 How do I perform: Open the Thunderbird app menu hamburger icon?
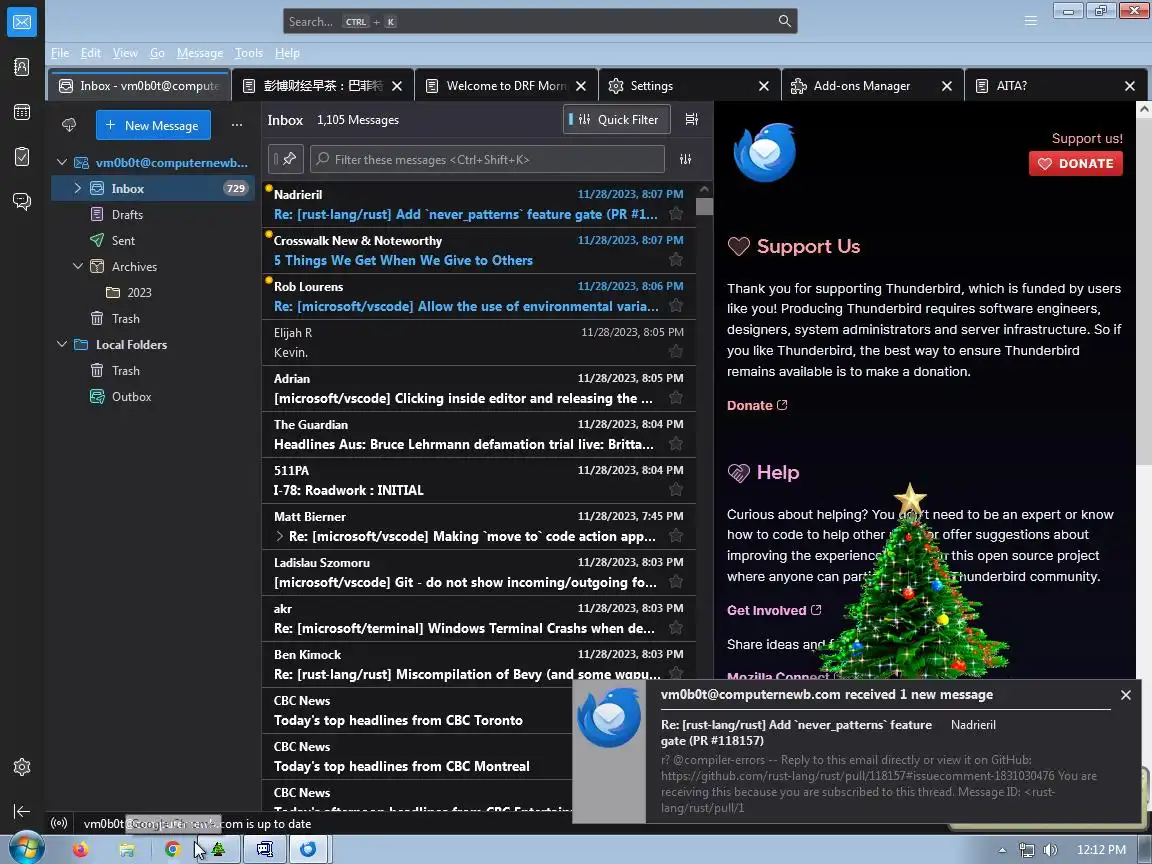click(x=1031, y=21)
